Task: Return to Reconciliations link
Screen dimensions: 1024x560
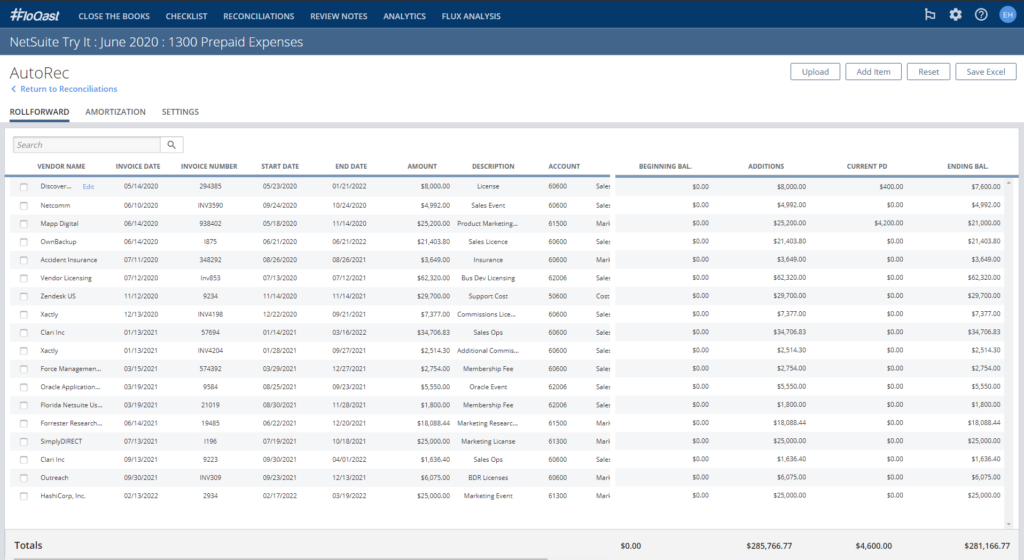Action: [64, 89]
